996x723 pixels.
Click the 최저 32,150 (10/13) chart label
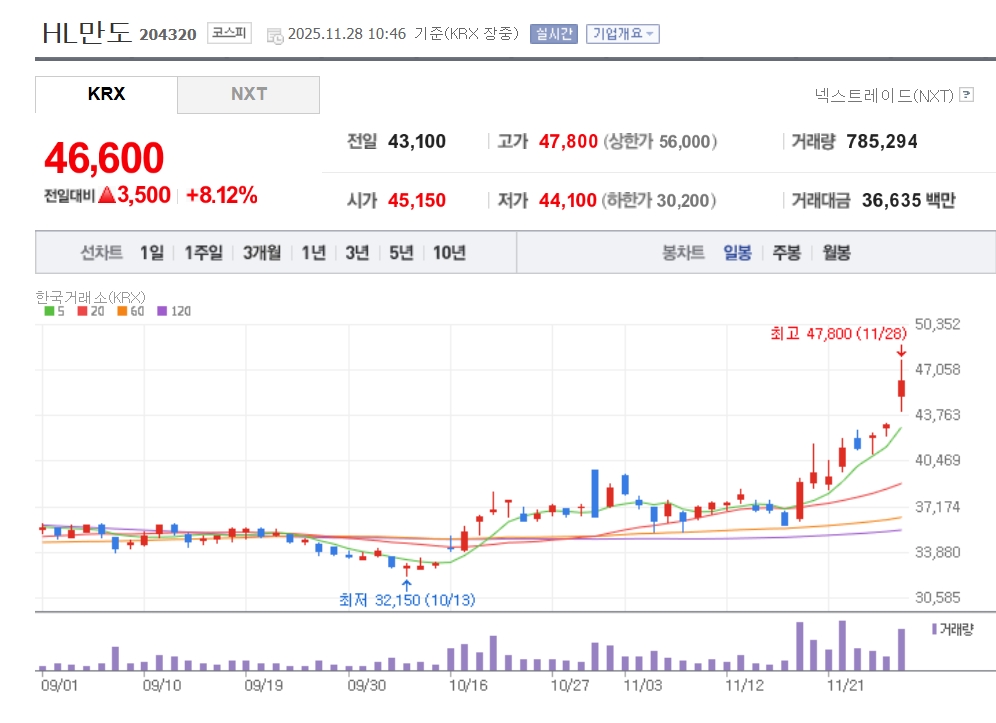pyautogui.click(x=407, y=600)
